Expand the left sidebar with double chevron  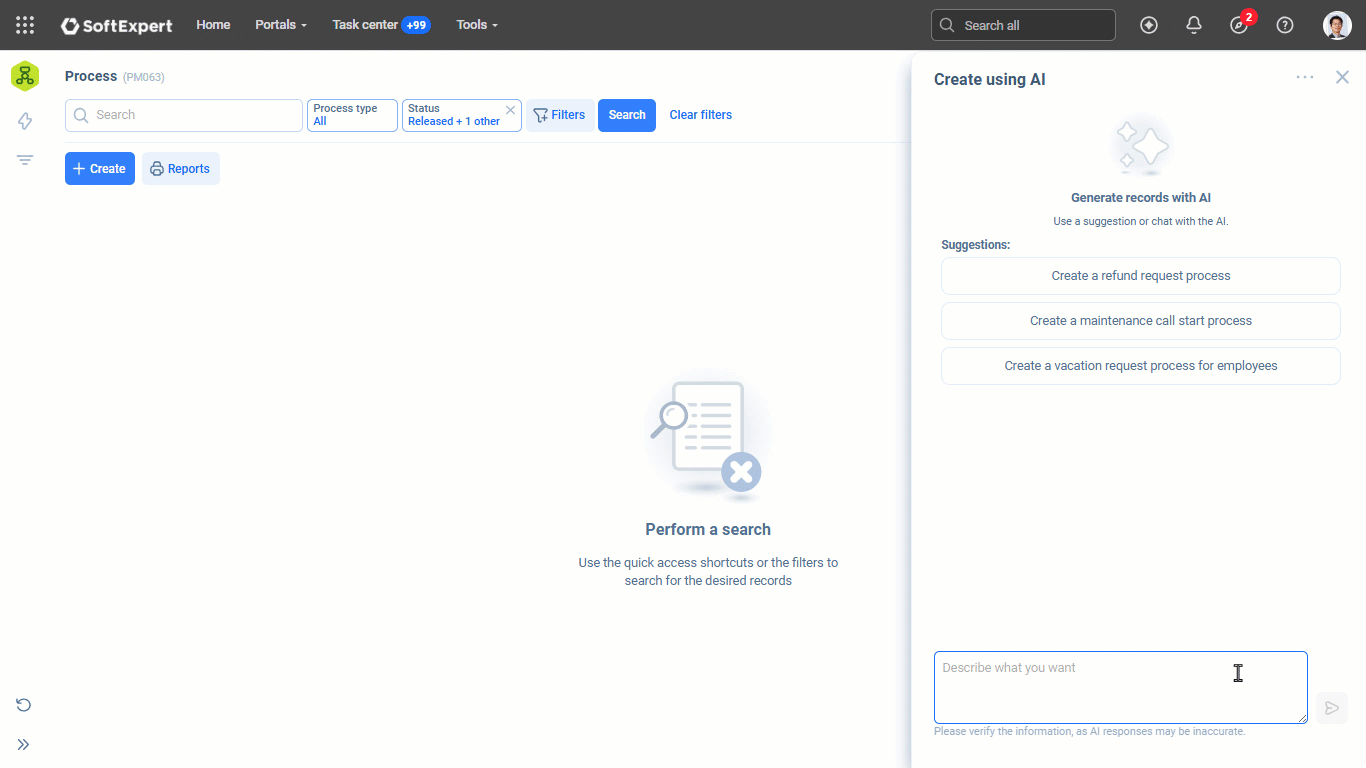[24, 744]
